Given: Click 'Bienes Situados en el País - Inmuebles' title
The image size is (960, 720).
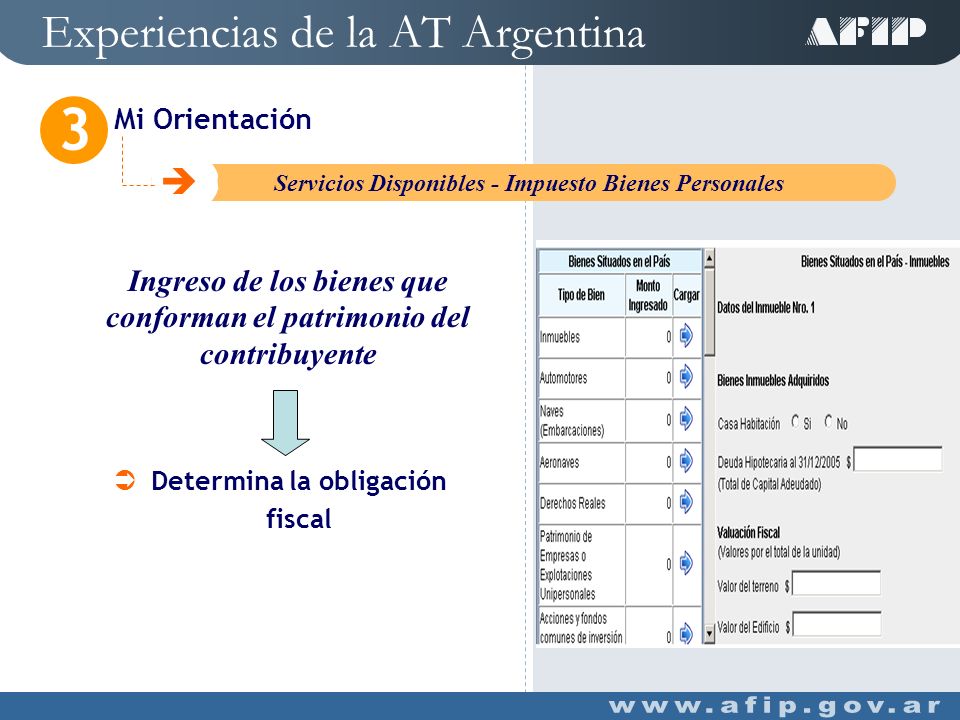Looking at the screenshot, I should click(875, 261).
